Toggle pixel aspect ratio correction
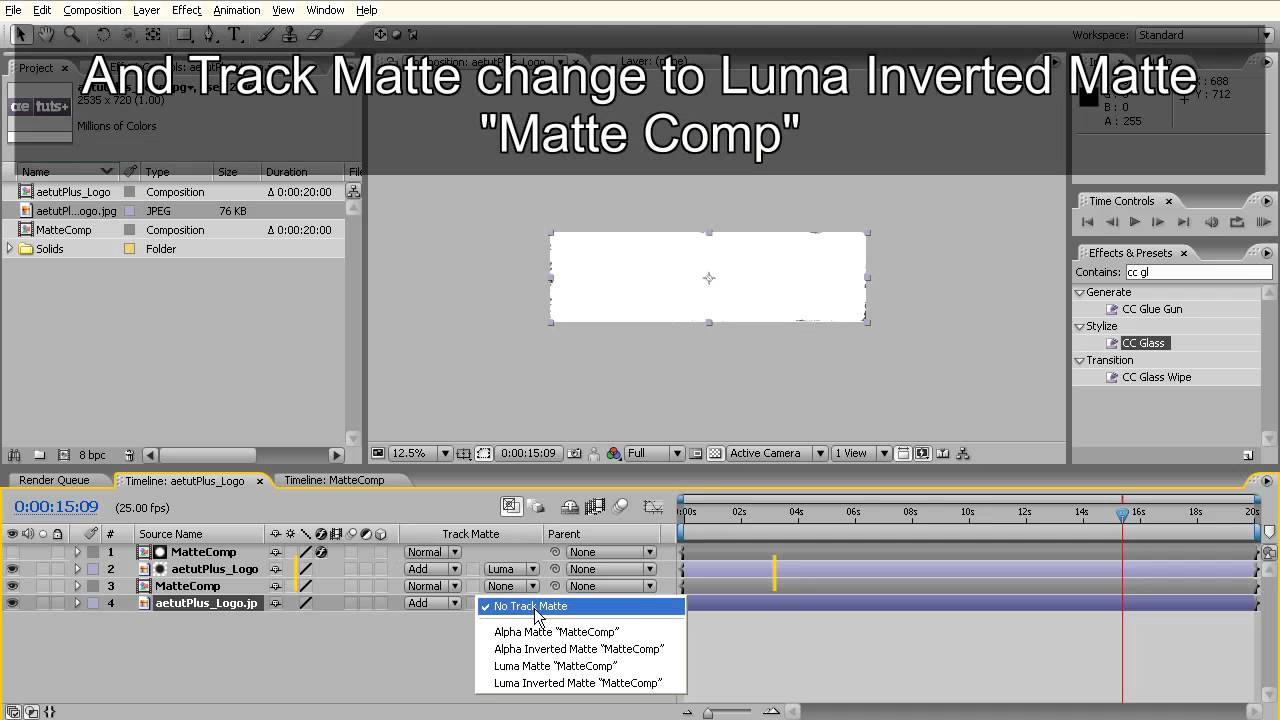 (x=902, y=453)
